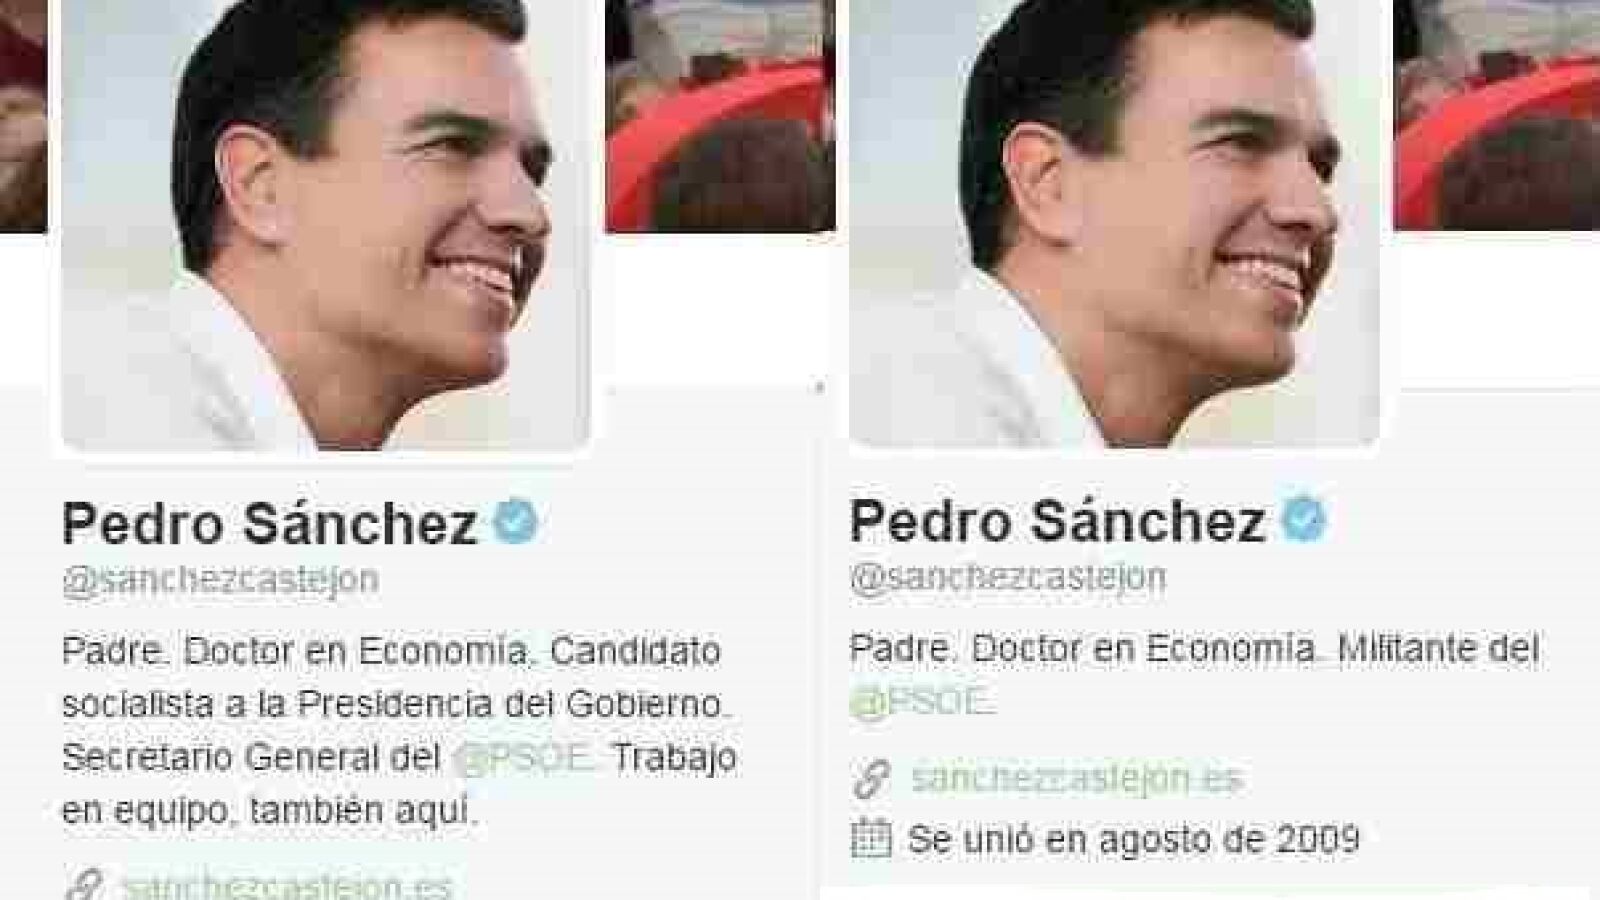Click the right bio text 'Militante del'

1438,649
